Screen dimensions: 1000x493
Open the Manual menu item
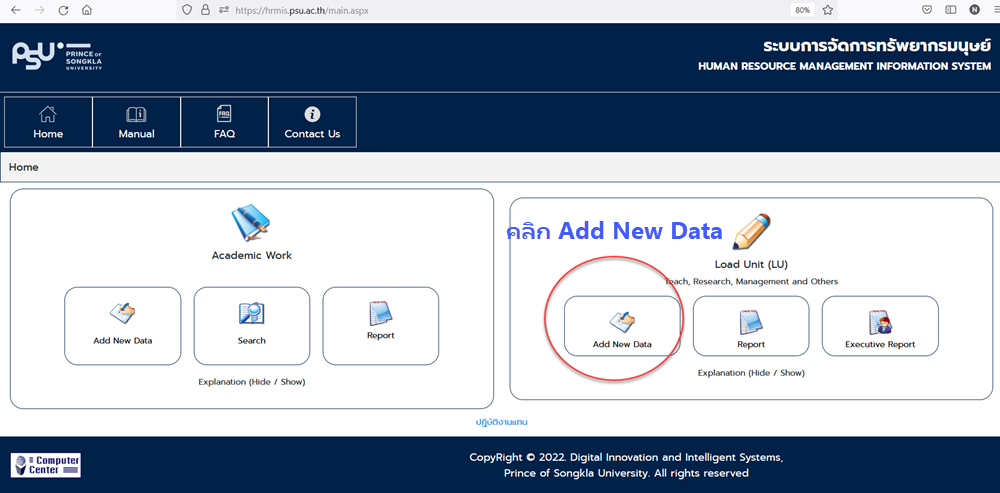(x=136, y=122)
